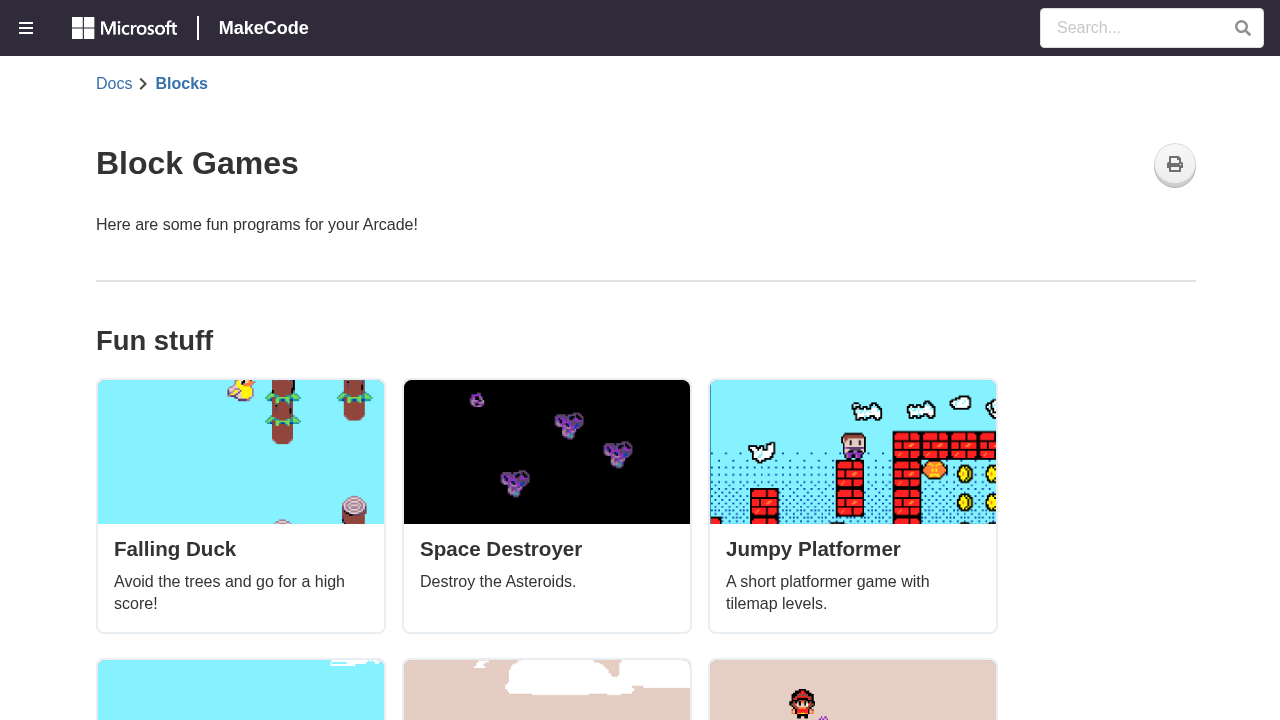Select the Space Destroyer title

coord(501,549)
